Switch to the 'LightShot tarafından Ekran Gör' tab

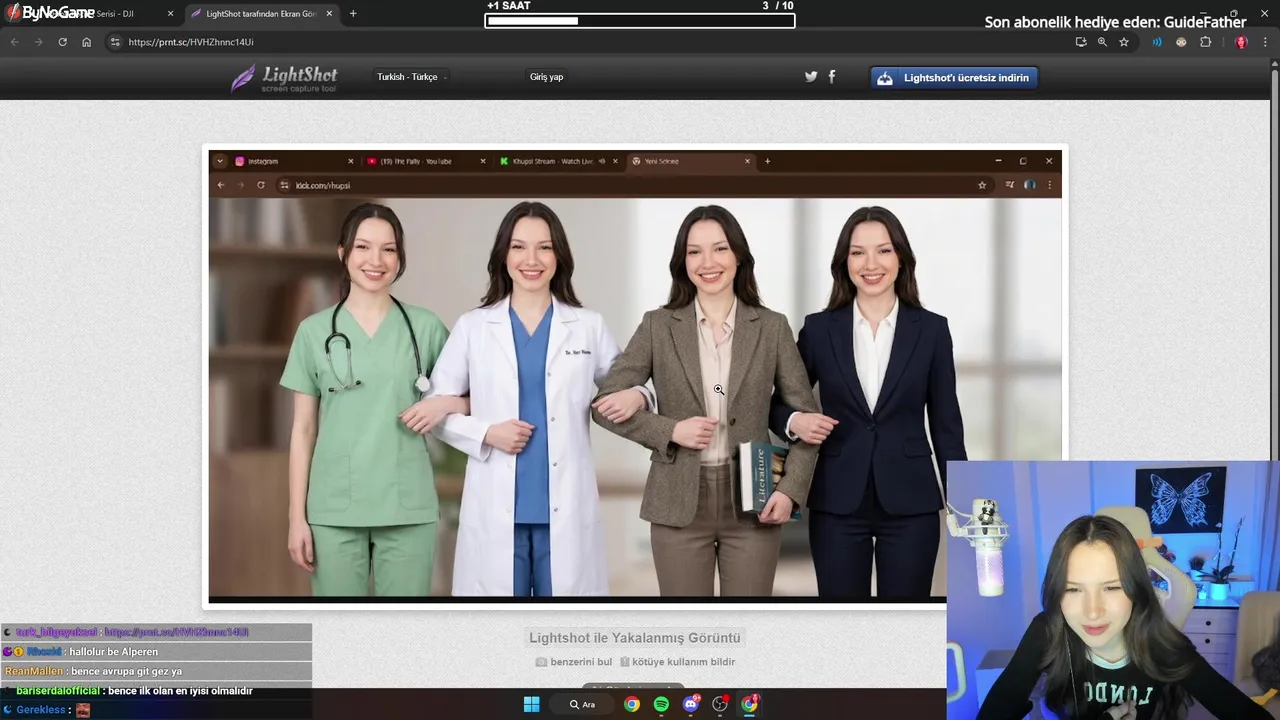(x=262, y=14)
